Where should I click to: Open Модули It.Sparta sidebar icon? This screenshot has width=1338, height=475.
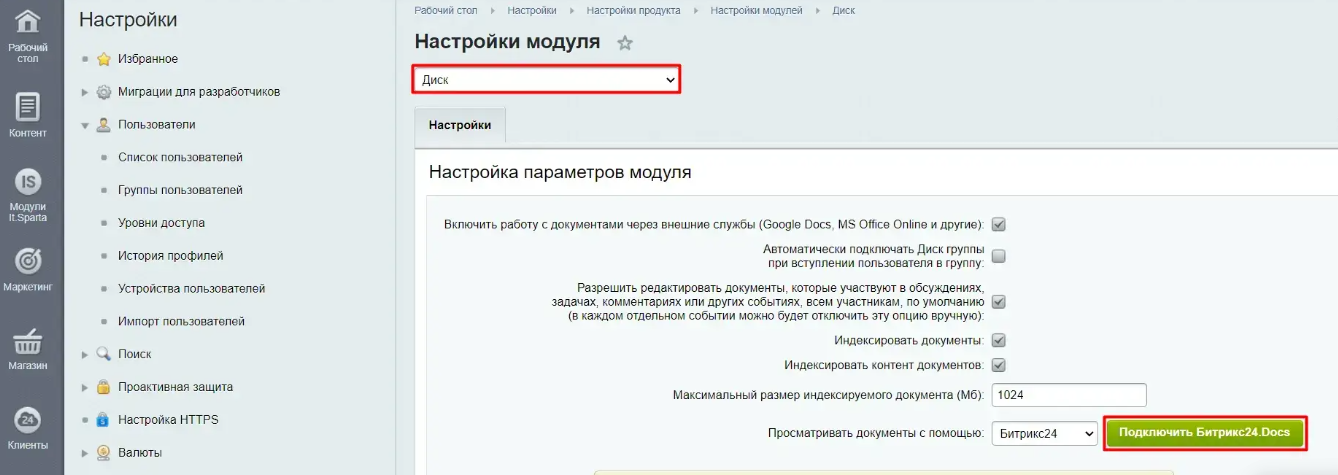pos(28,181)
